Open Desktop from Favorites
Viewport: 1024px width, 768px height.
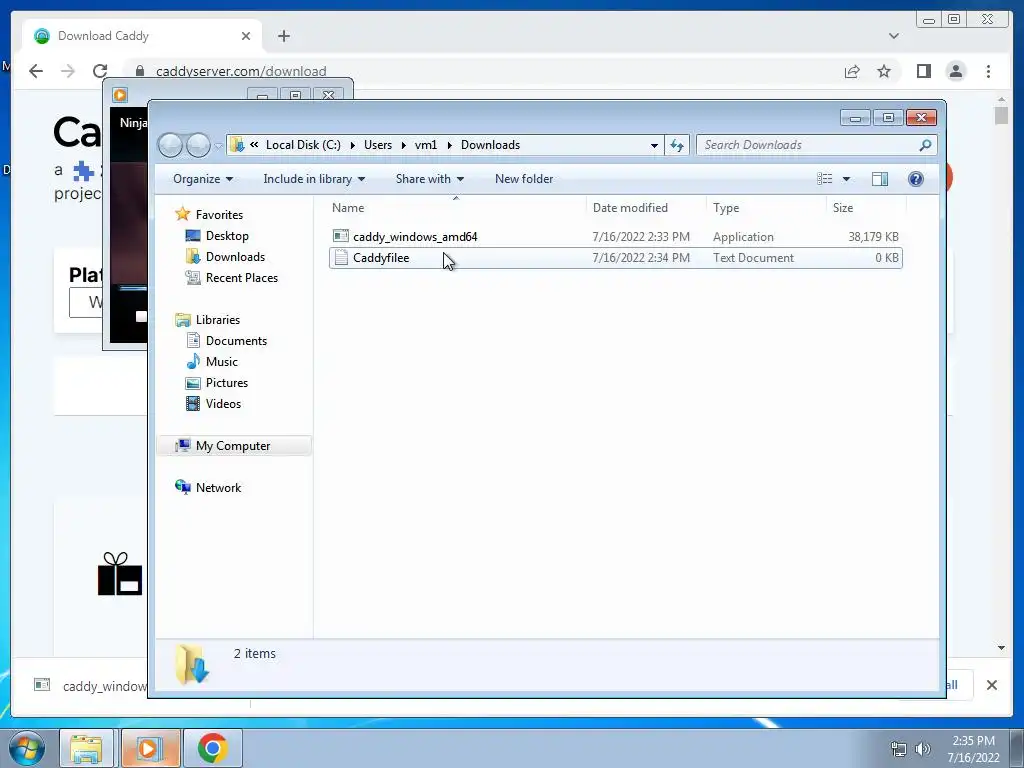pos(227,236)
